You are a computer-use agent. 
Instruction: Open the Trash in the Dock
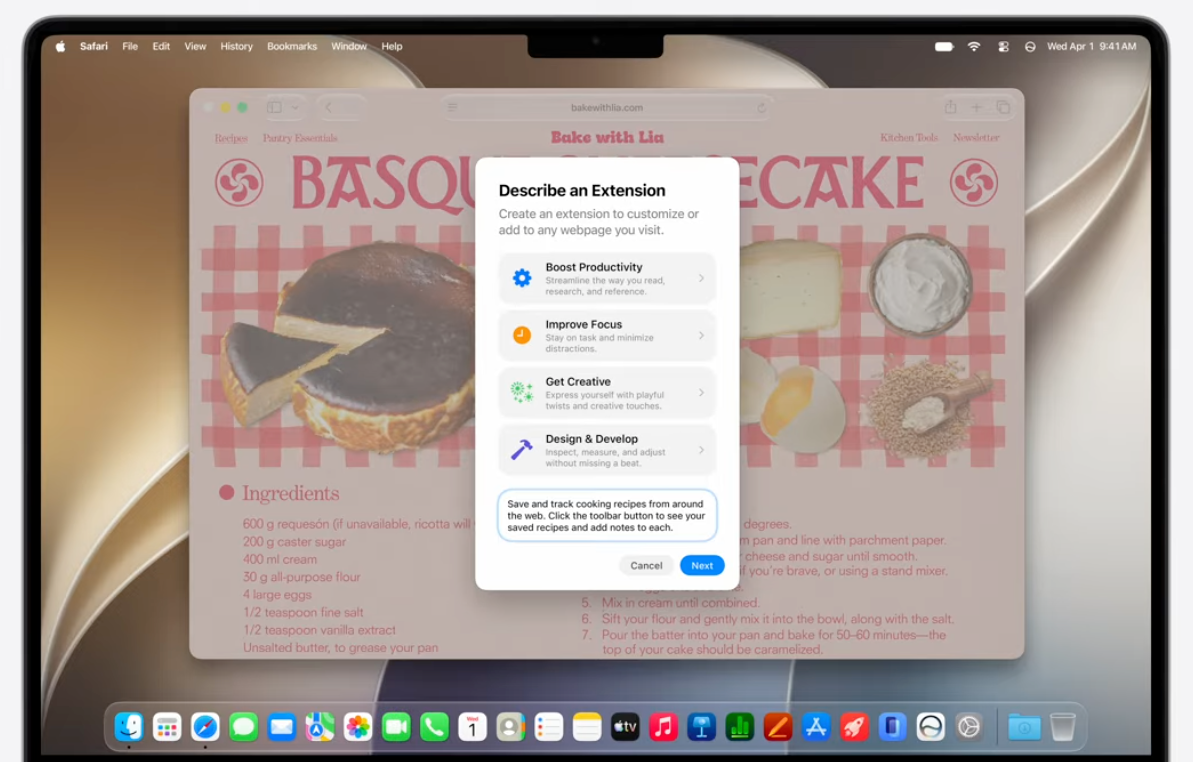(1062, 727)
